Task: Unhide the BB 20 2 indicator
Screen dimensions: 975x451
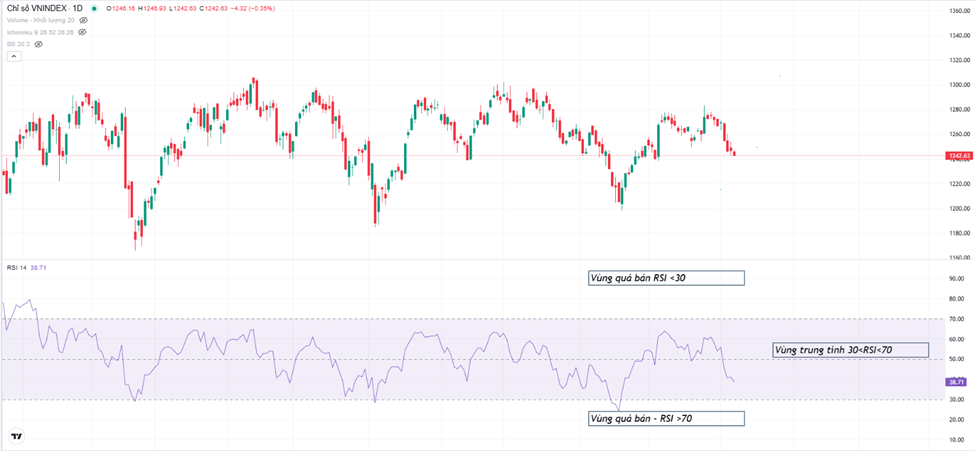Action: click(39, 44)
